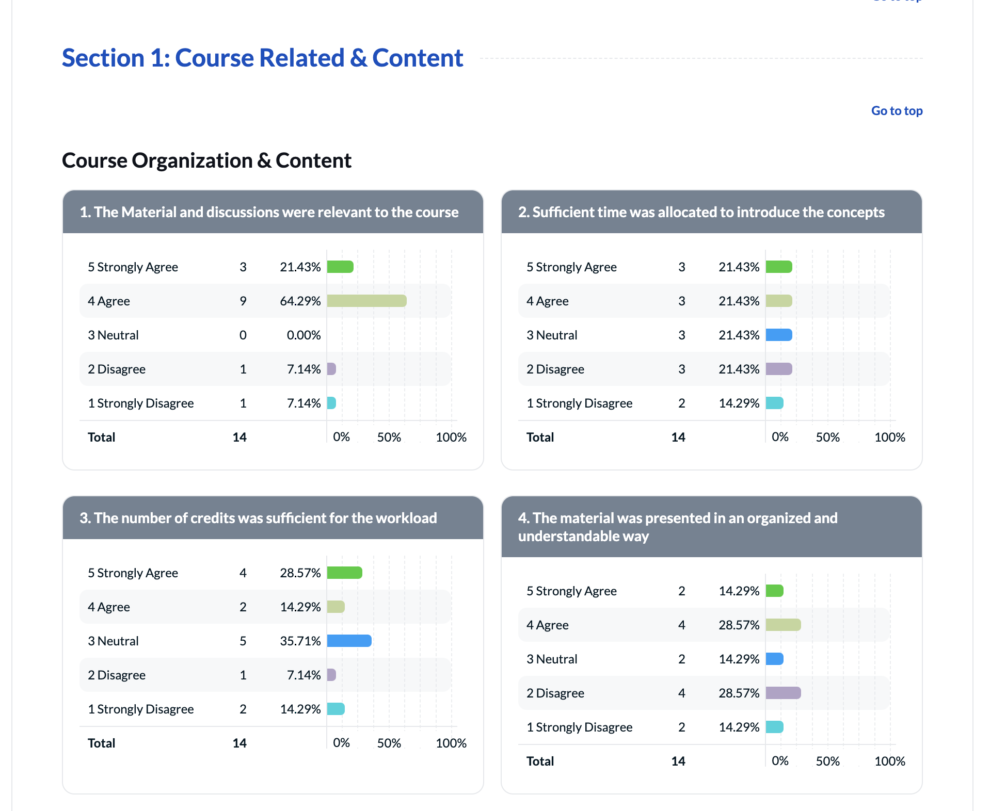
Task: Click the Total count 14 in question 2
Action: coord(678,437)
